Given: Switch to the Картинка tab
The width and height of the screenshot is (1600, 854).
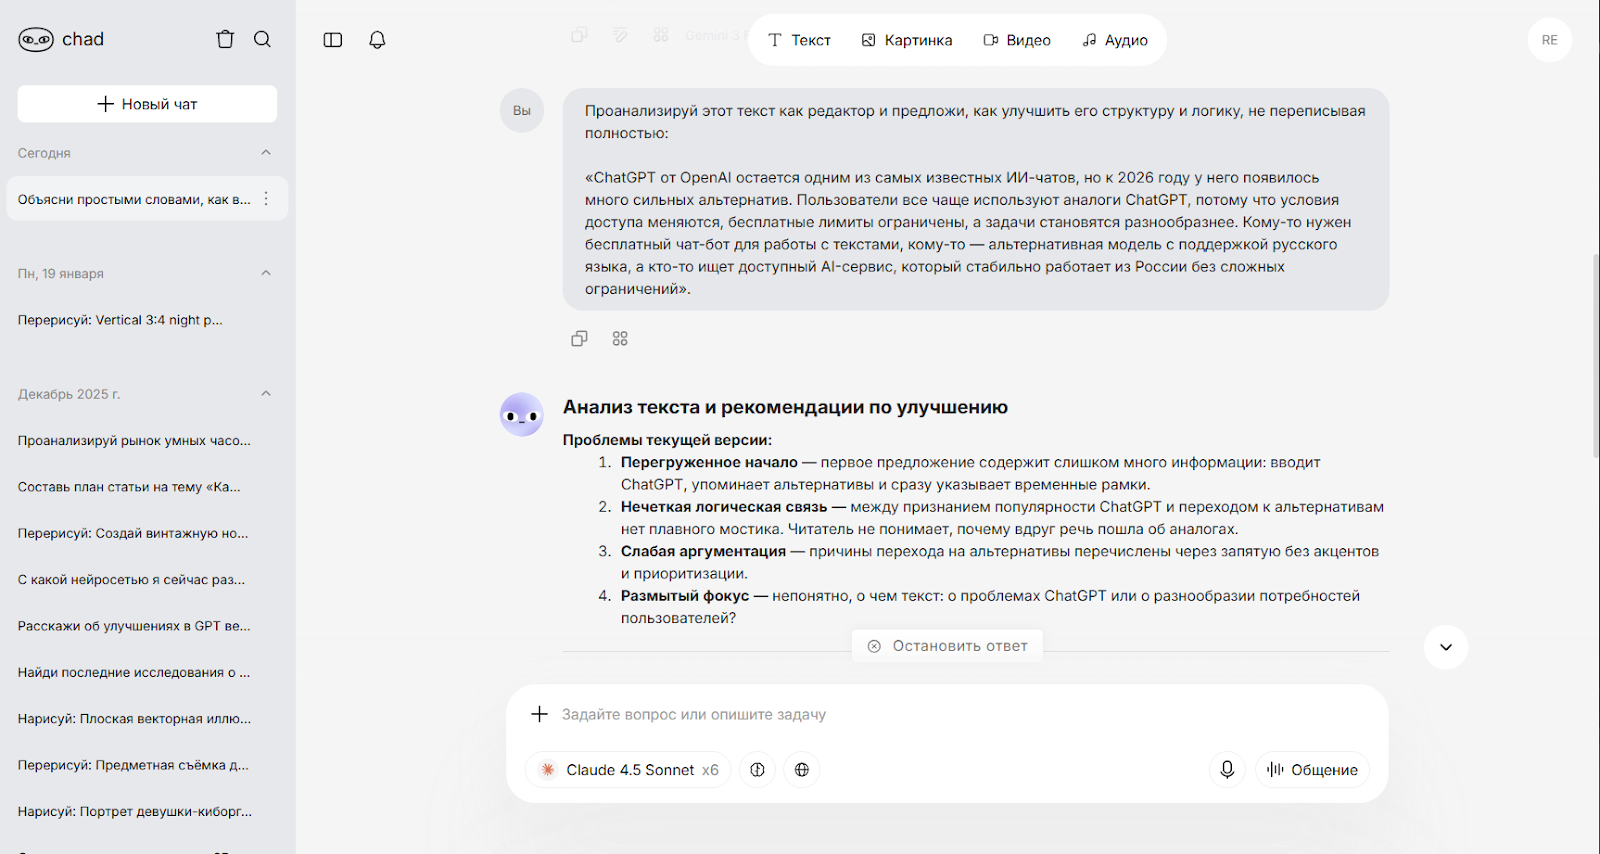Looking at the screenshot, I should click(907, 40).
